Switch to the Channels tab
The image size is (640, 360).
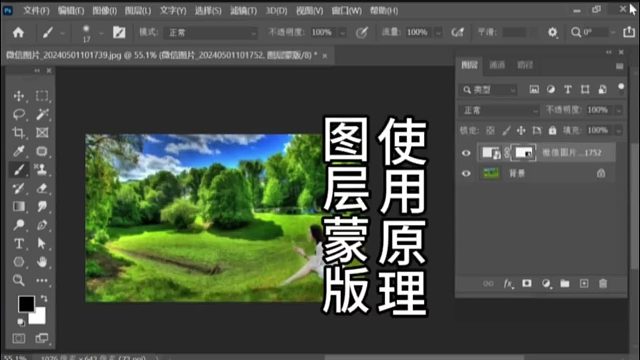point(497,65)
